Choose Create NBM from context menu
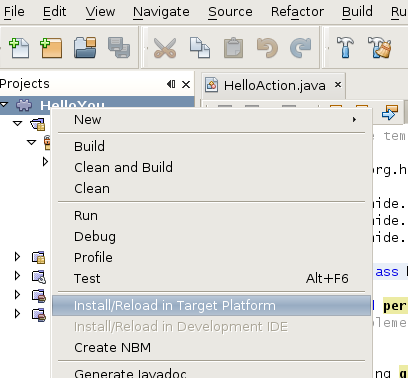The height and width of the screenshot is (378, 408). pos(211,347)
